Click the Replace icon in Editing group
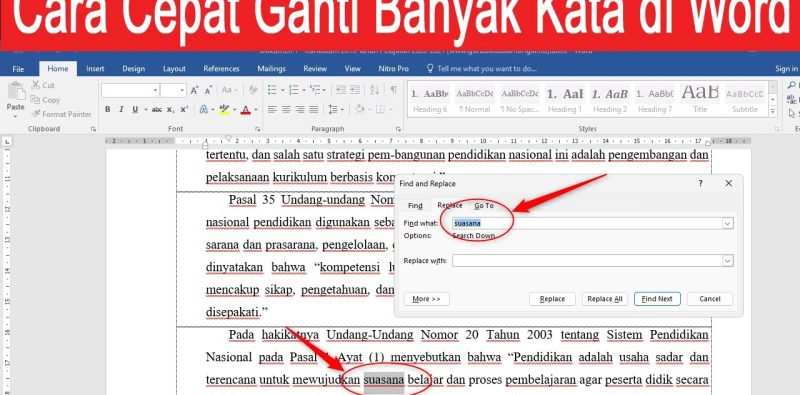Viewport: 800px width, 395px height. pyautogui.click(x=792, y=99)
